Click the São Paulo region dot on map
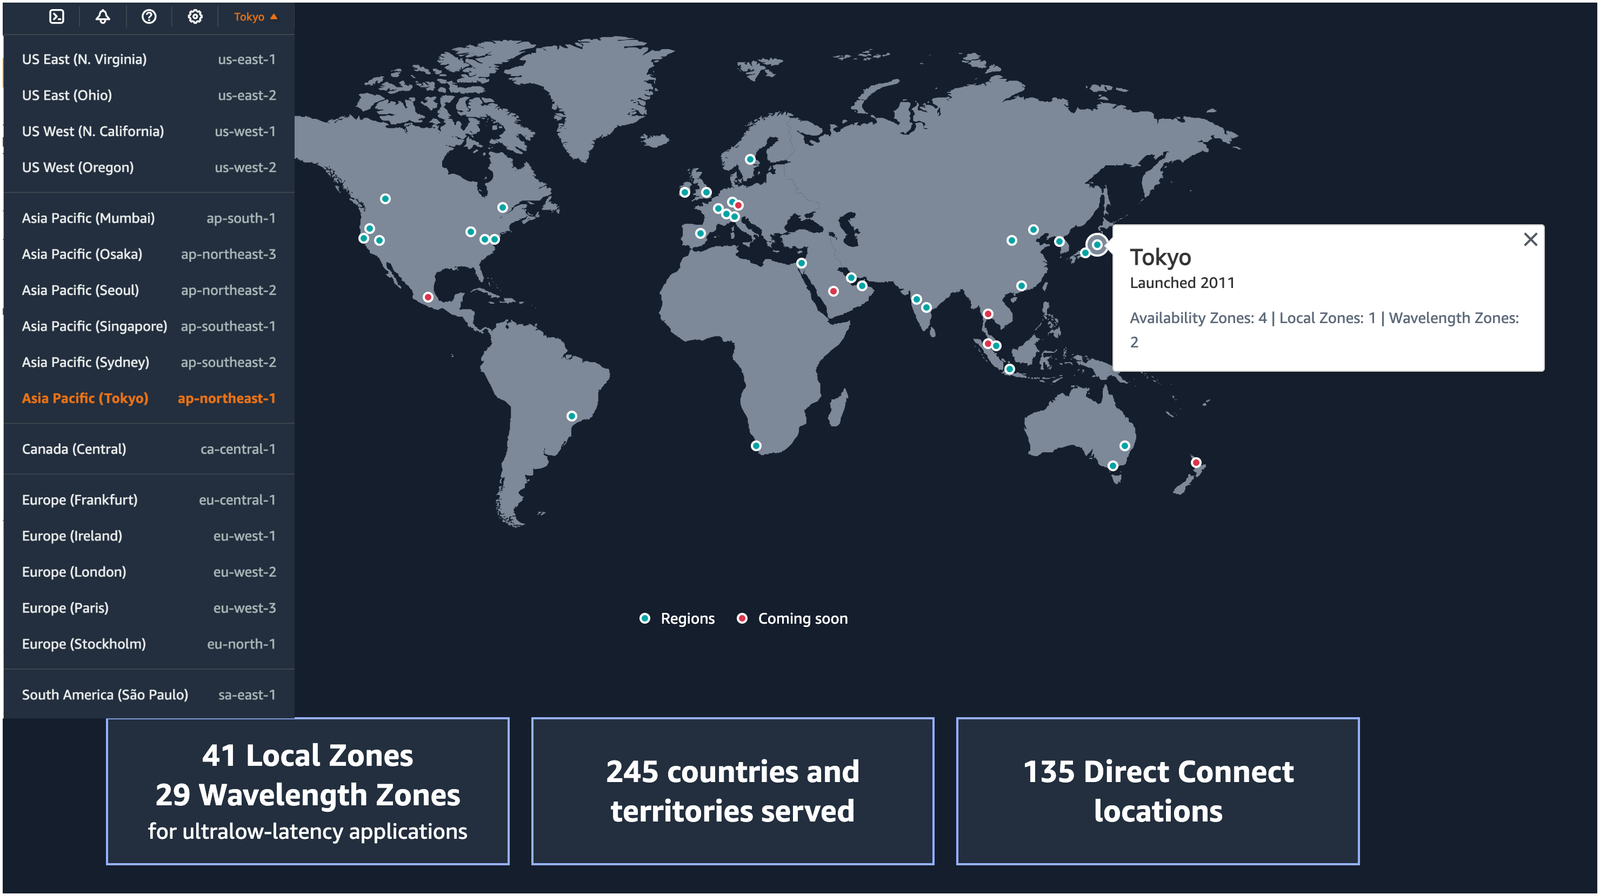The image size is (1600, 896). point(572,416)
